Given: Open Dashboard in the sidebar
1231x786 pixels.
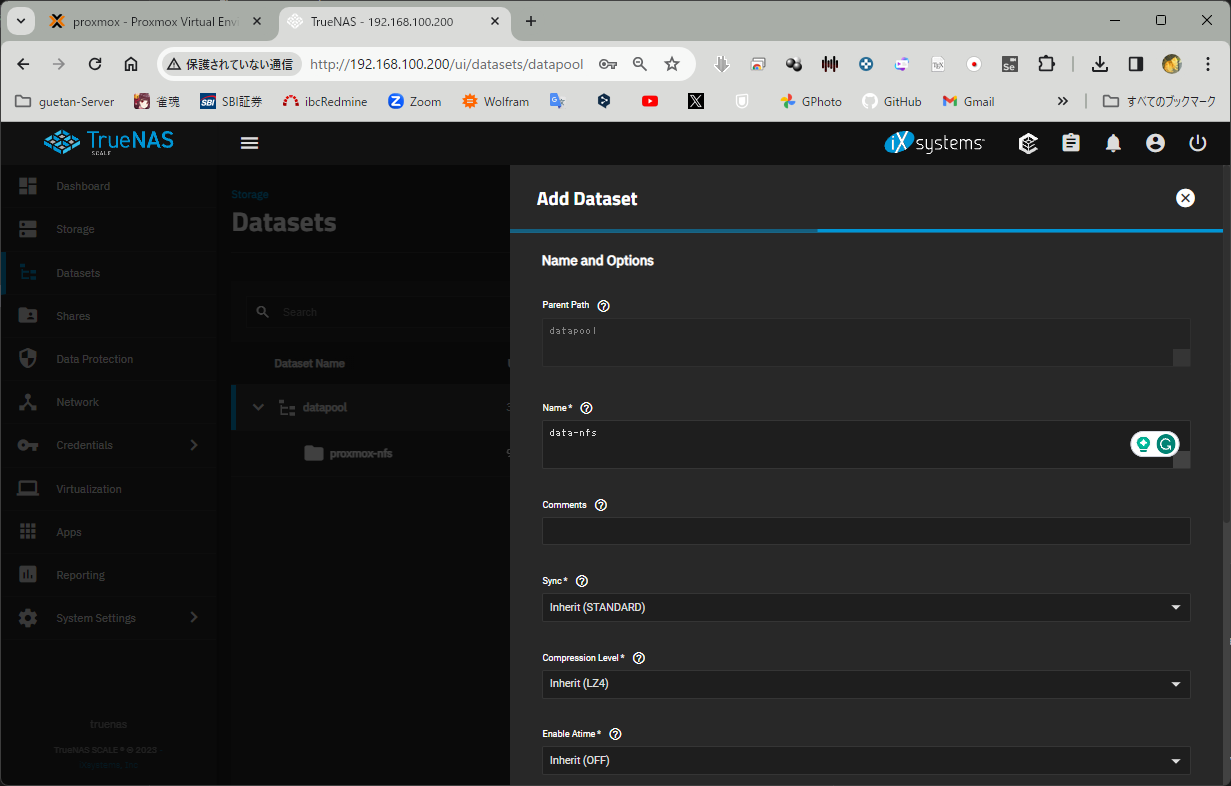Looking at the screenshot, I should pyautogui.click(x=83, y=186).
